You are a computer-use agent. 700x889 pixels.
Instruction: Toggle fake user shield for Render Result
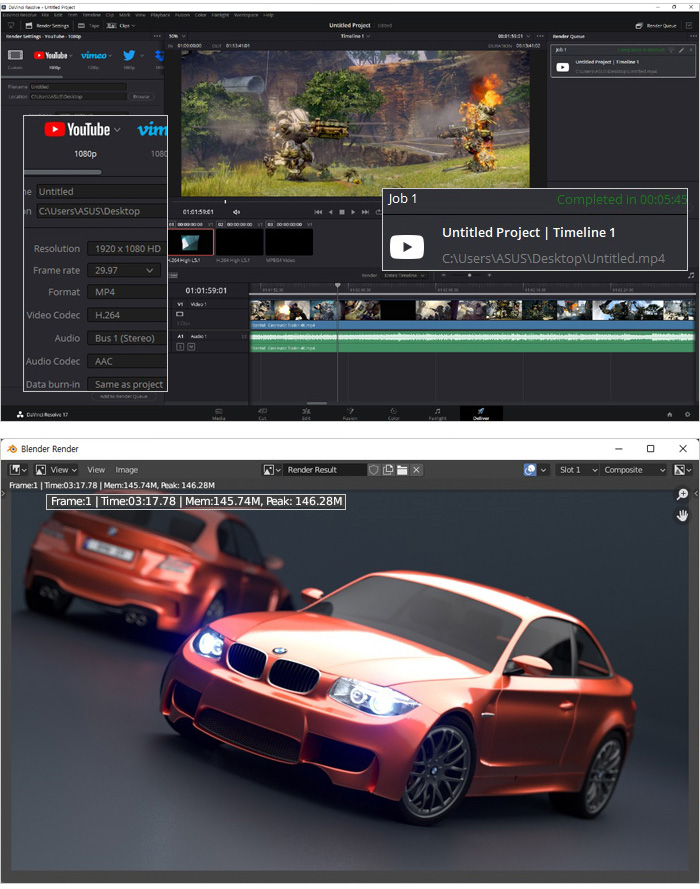tap(374, 469)
